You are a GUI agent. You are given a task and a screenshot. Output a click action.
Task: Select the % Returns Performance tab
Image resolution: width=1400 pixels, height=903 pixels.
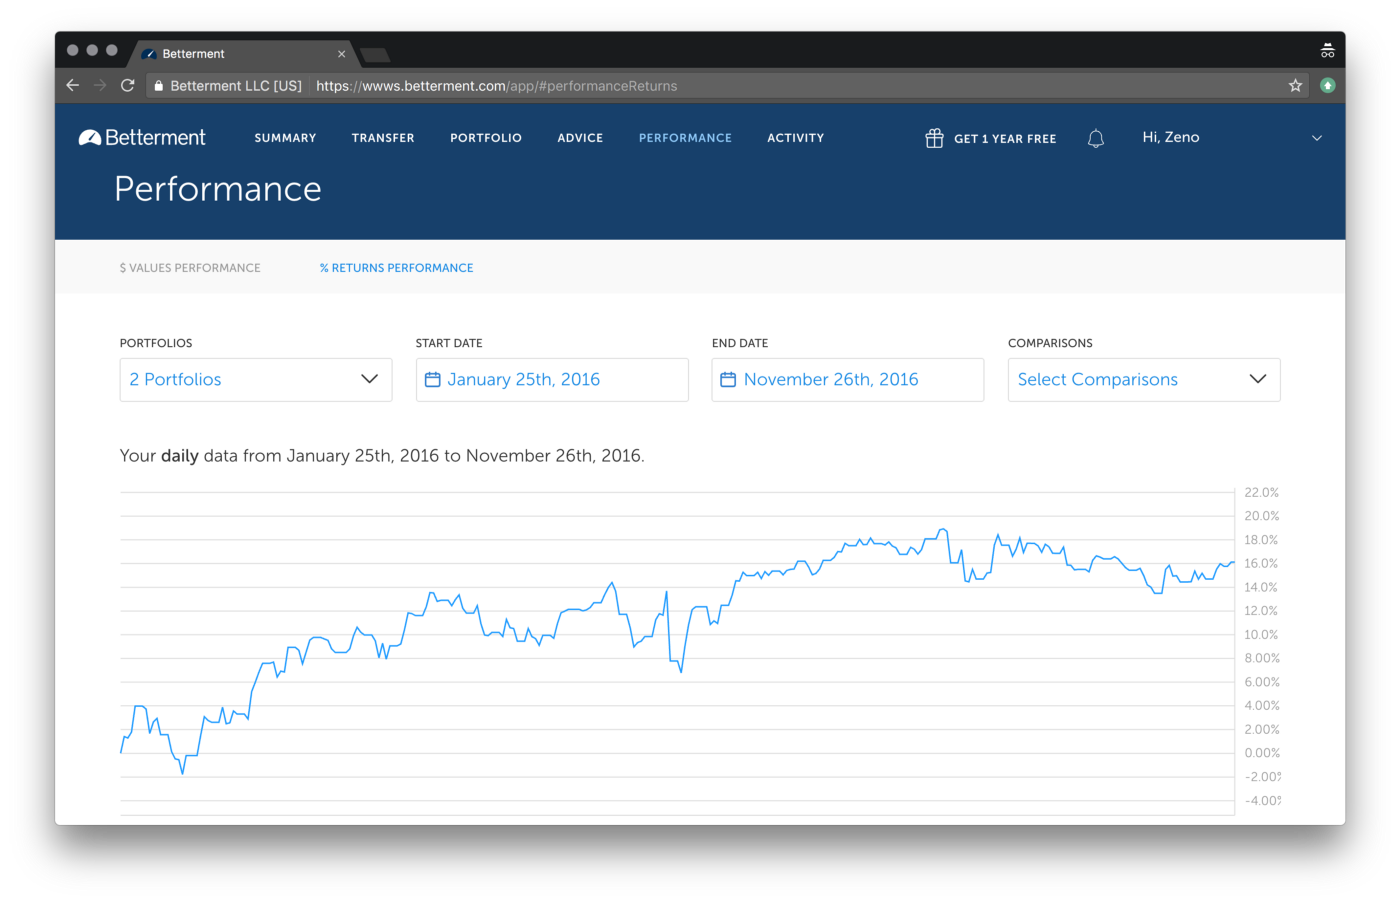click(x=396, y=267)
